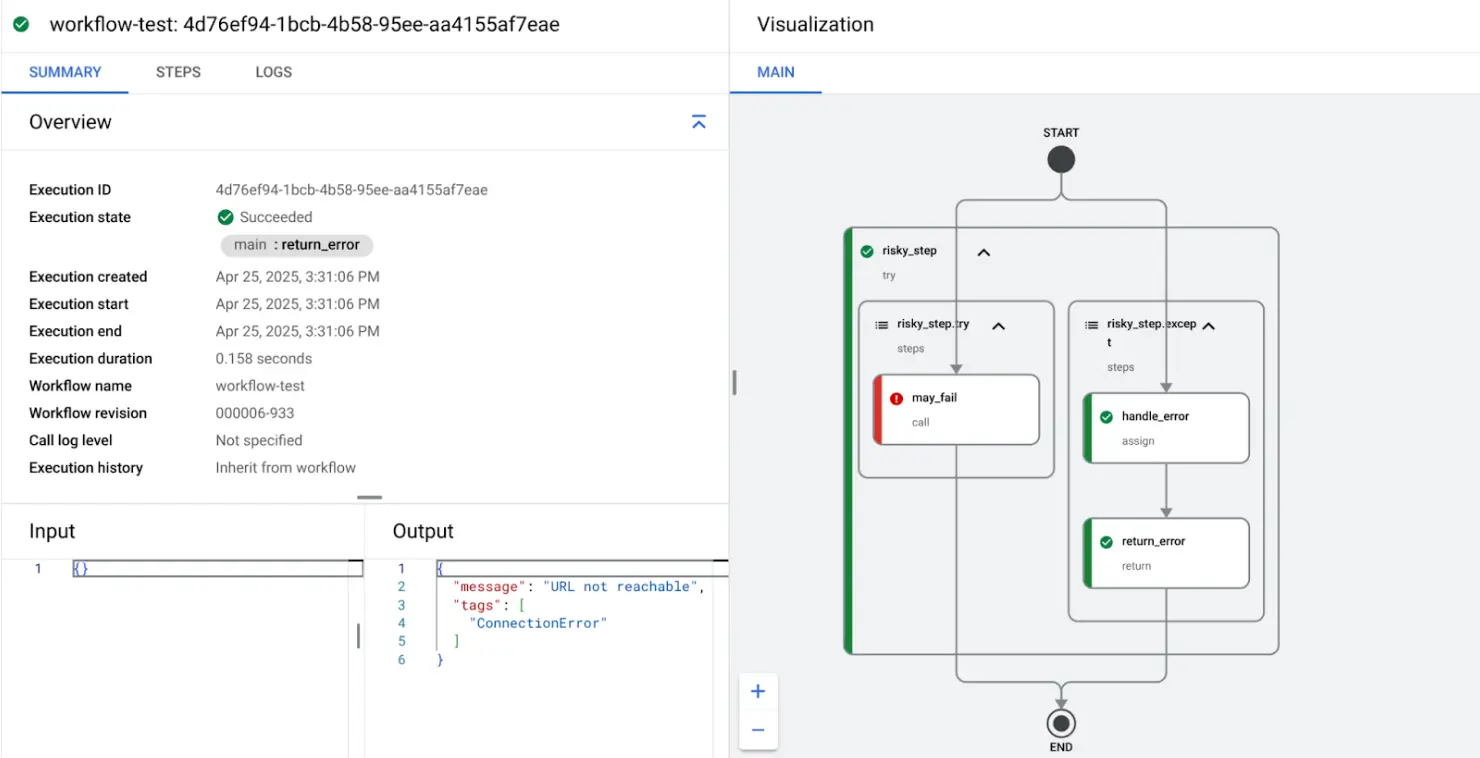1480x758 pixels.
Task: Click the list icon beside risky_step.try
Action: [882, 325]
